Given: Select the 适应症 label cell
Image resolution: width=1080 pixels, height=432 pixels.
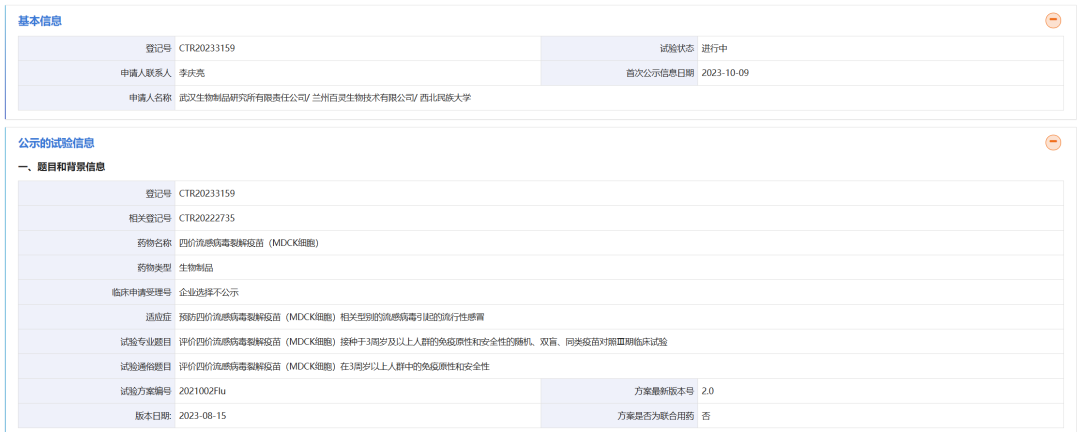Looking at the screenshot, I should pos(96,317).
